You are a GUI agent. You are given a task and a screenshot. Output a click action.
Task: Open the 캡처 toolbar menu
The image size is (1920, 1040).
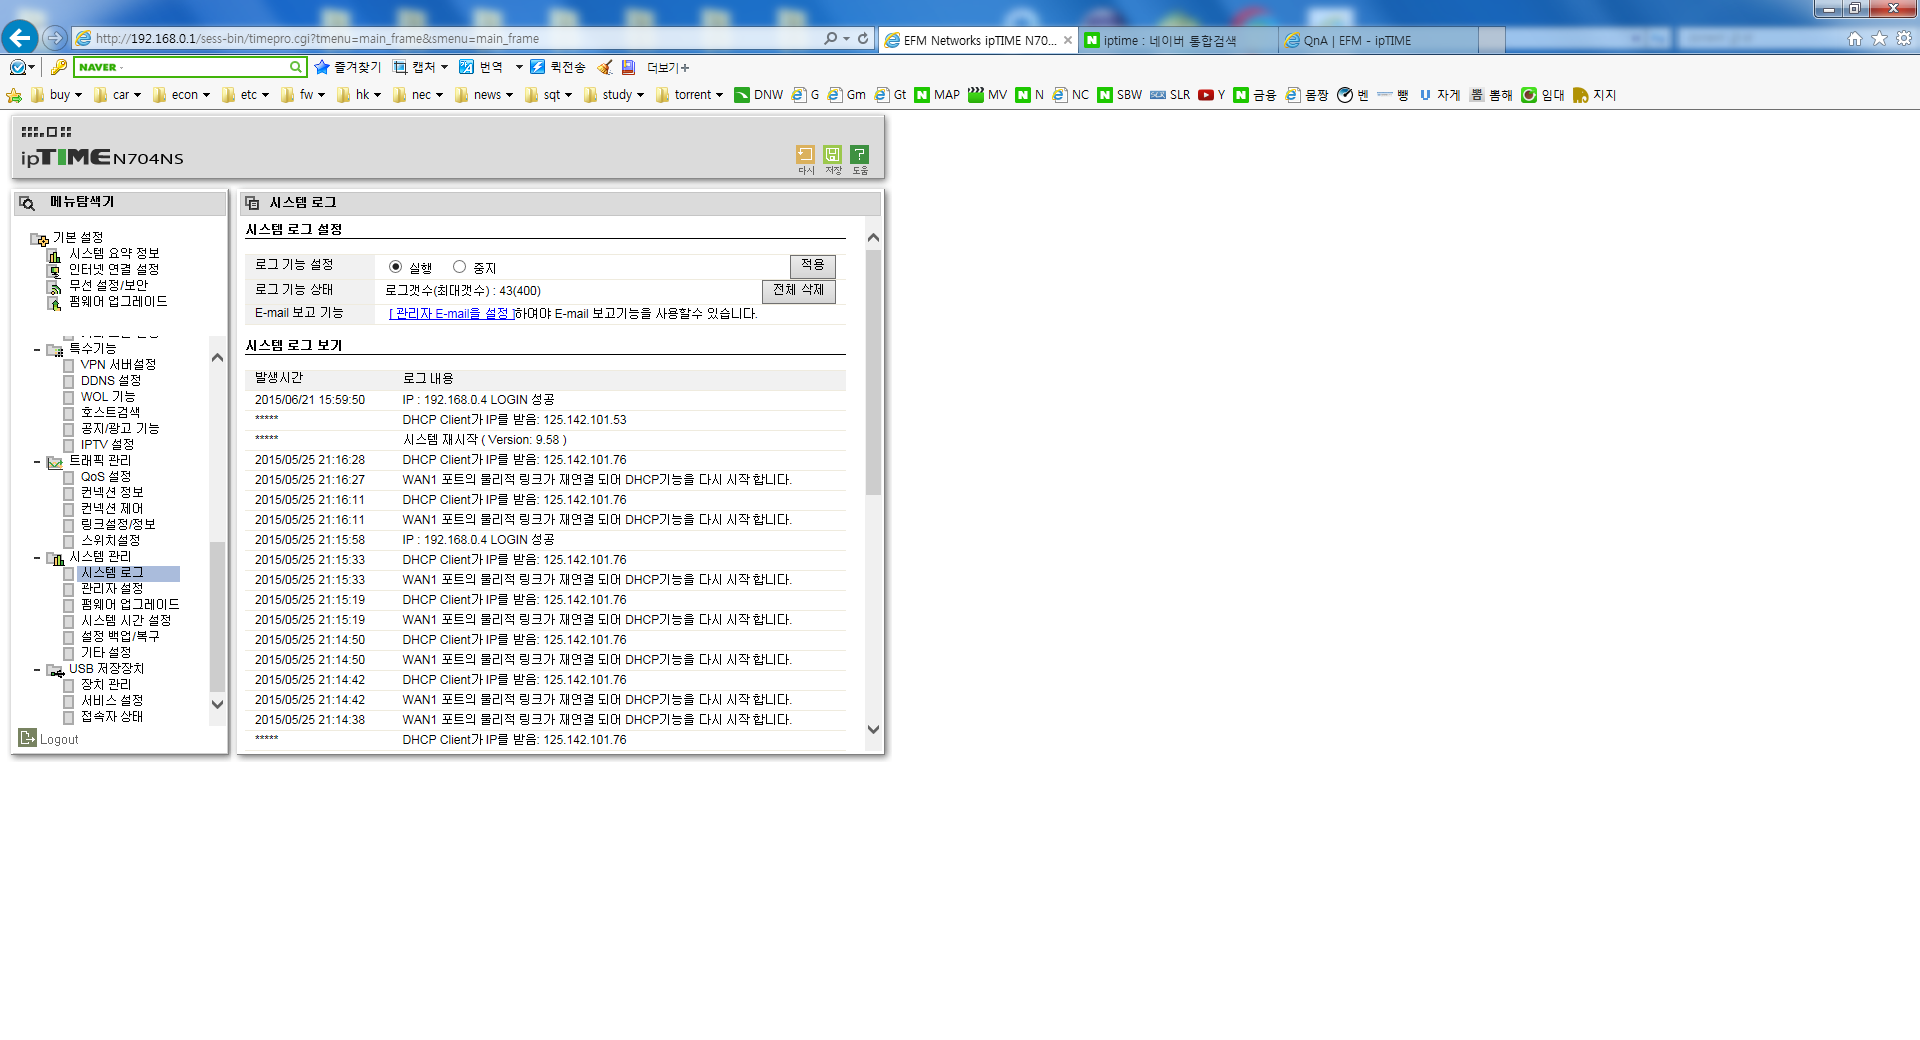click(x=421, y=67)
